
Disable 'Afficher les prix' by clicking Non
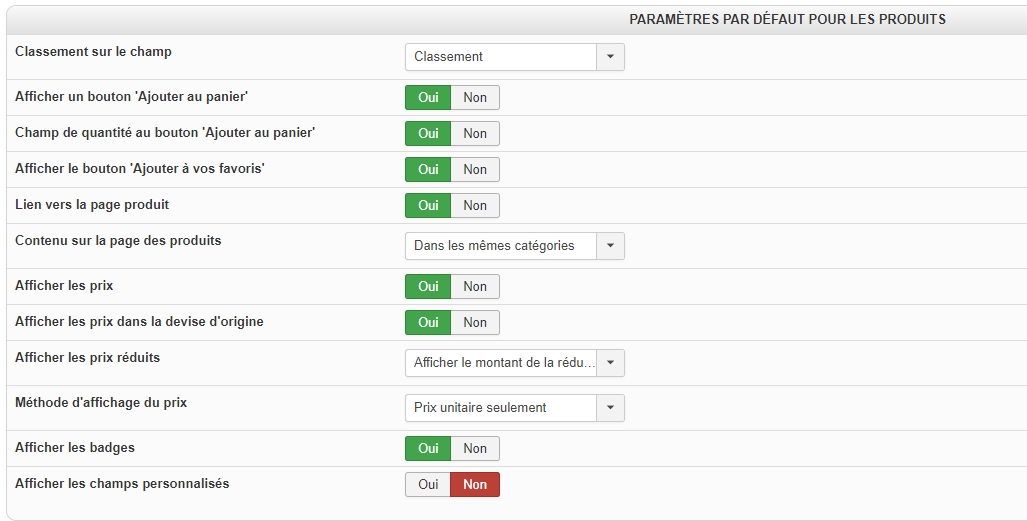pos(475,287)
